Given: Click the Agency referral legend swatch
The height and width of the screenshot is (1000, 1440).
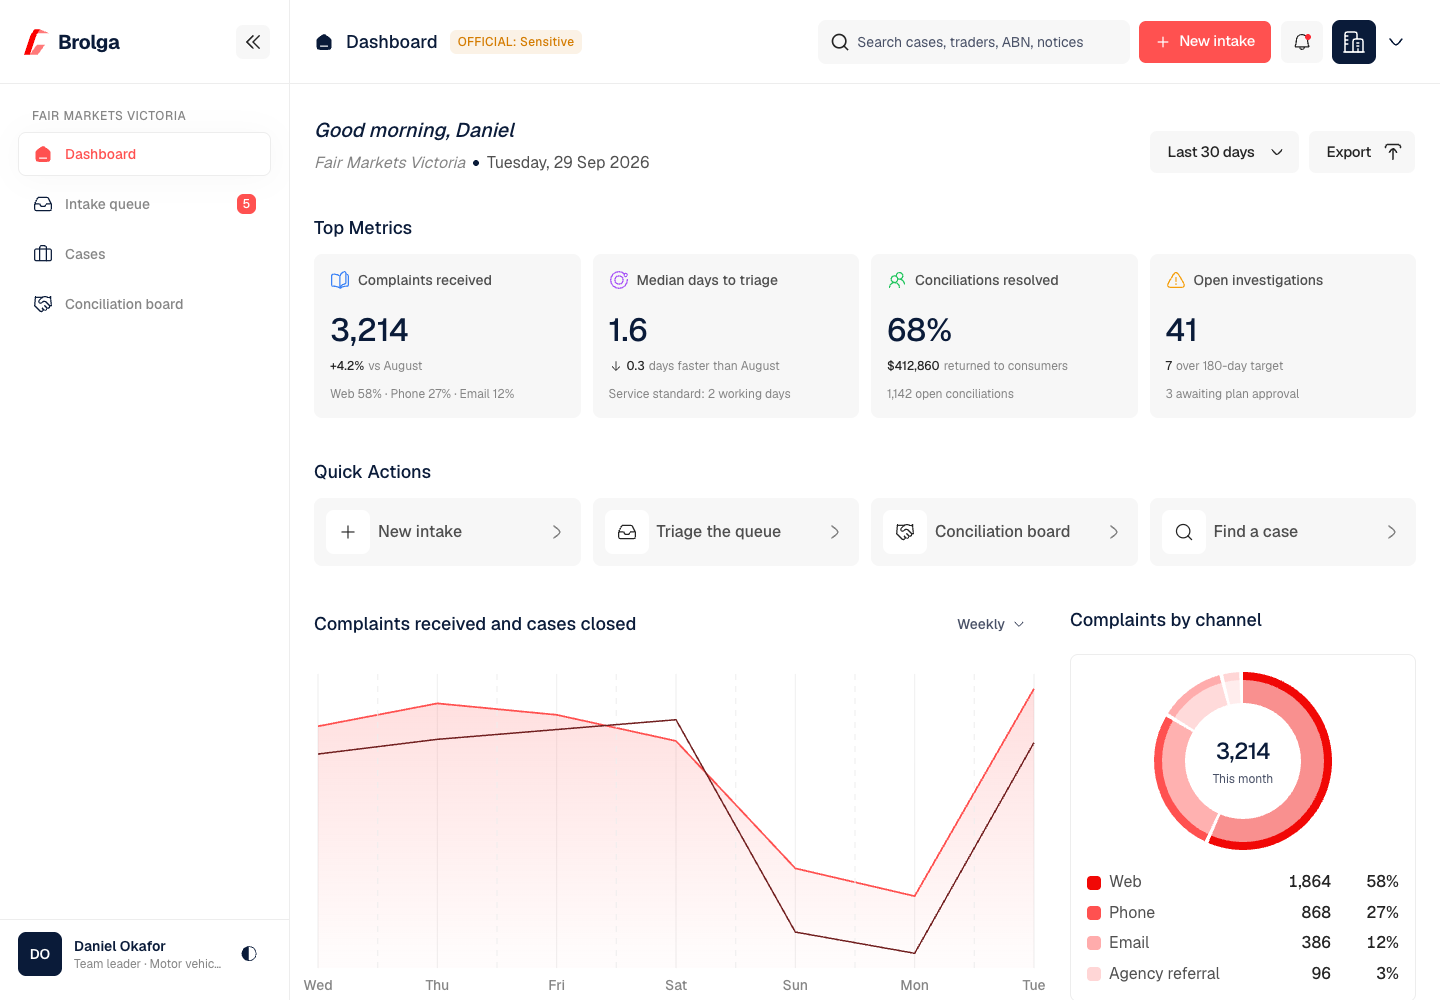Looking at the screenshot, I should pos(1094,974).
